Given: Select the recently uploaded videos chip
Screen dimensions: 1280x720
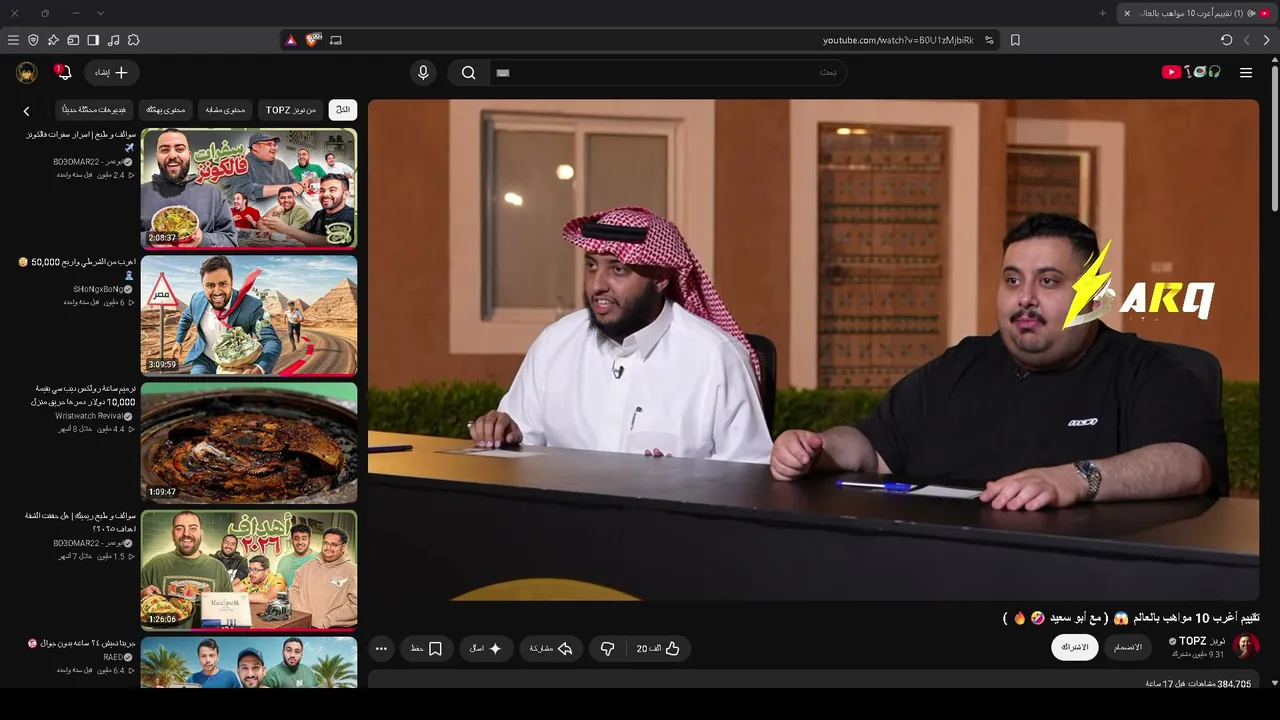Looking at the screenshot, I should click(94, 109).
